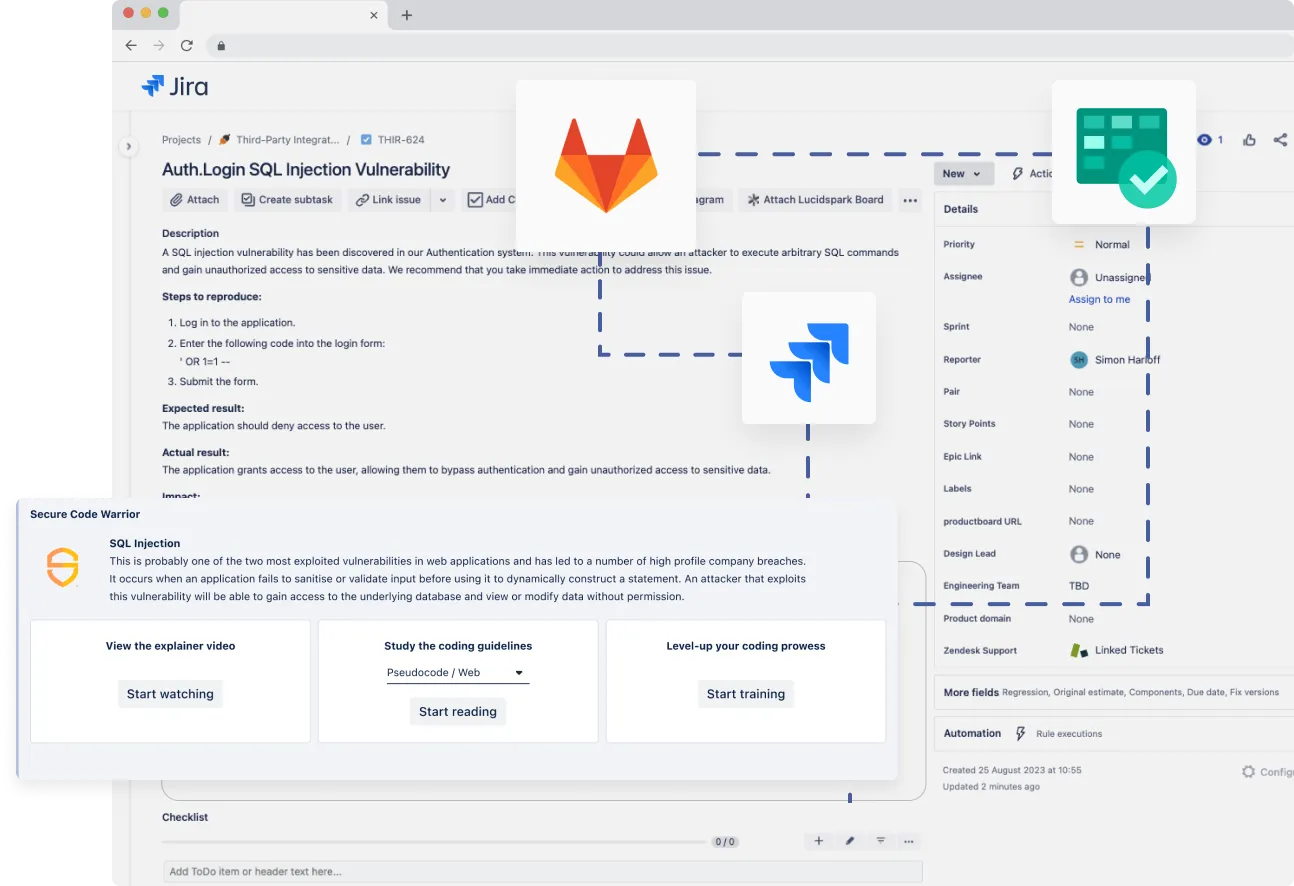Click the checklist 0 / 0 progress counter
This screenshot has height=886, width=1294.
[725, 842]
